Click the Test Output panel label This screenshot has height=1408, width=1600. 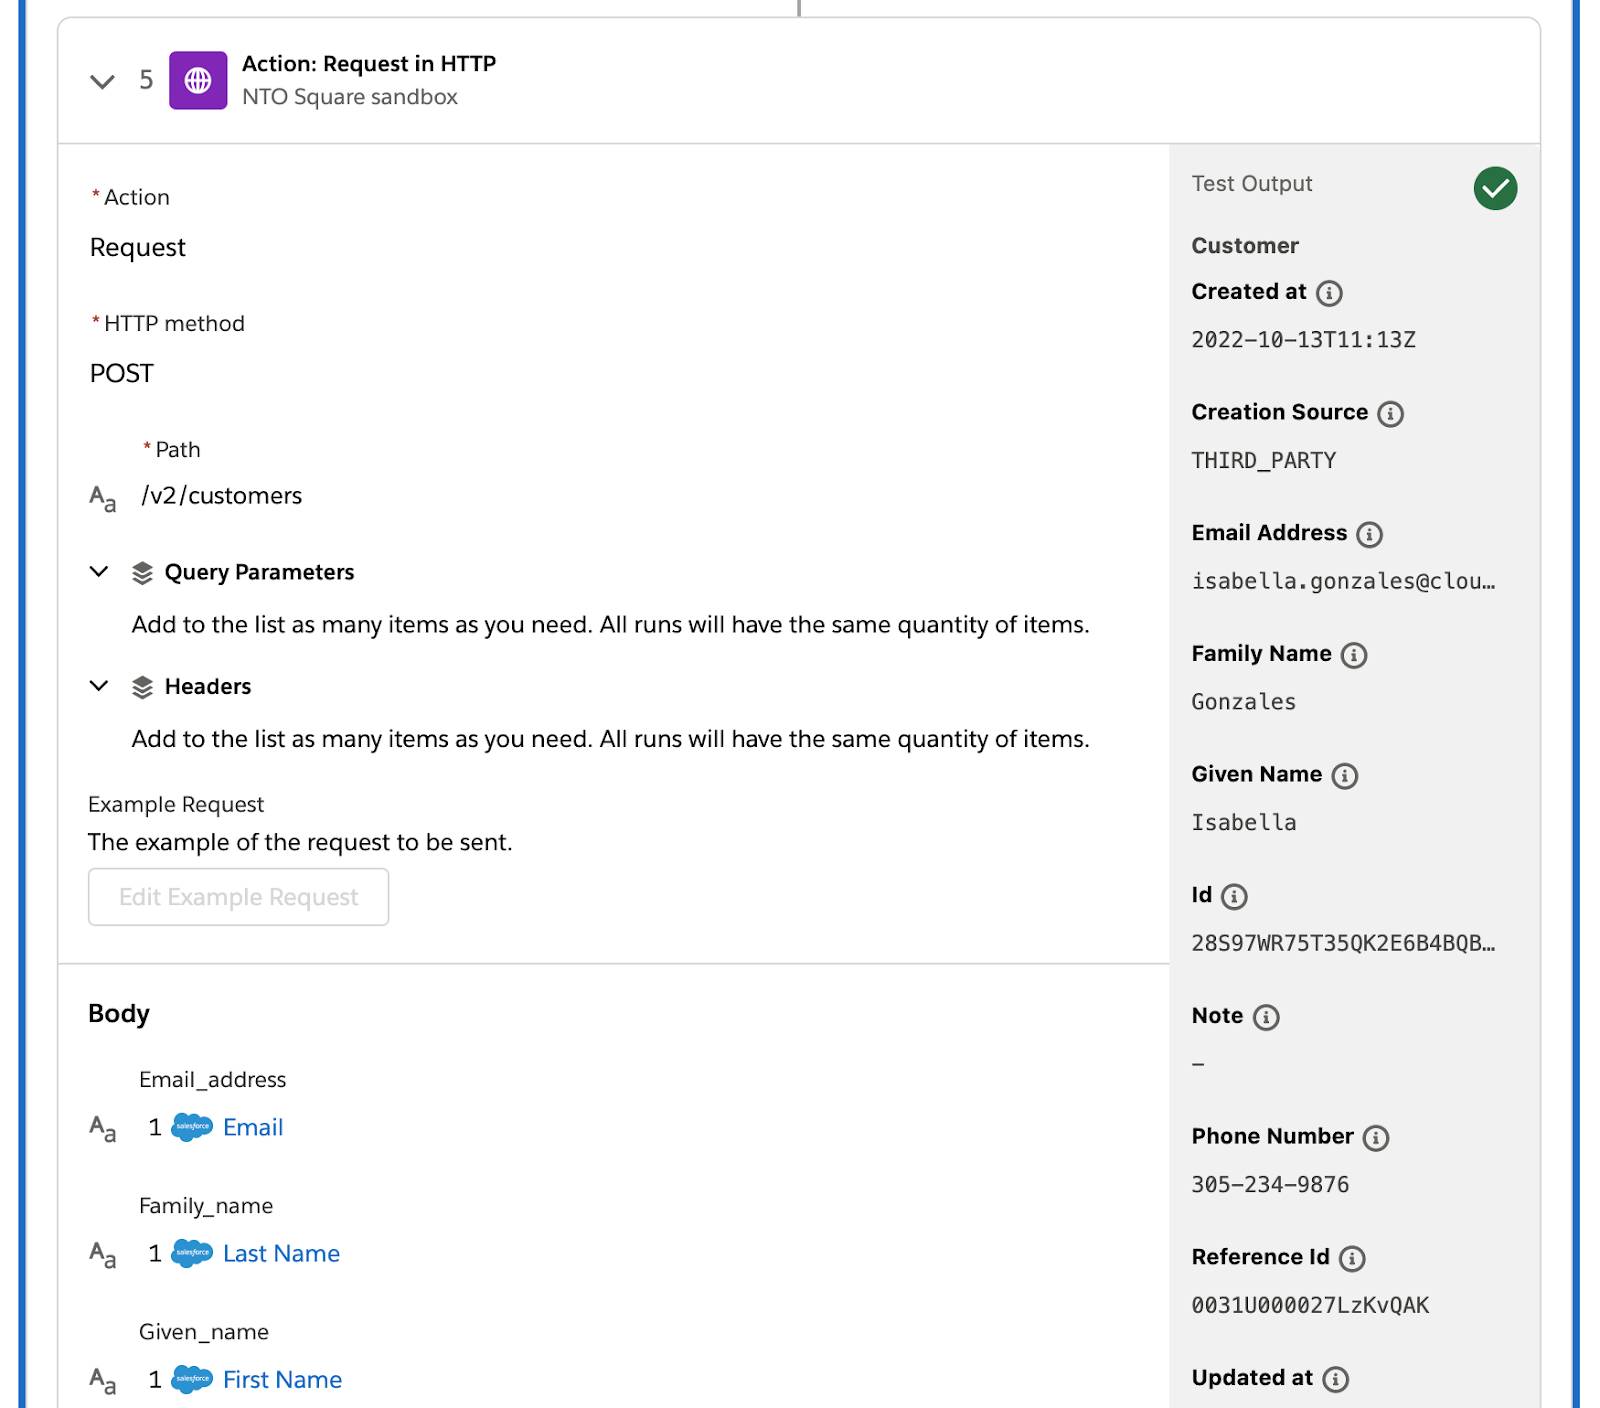[1252, 184]
